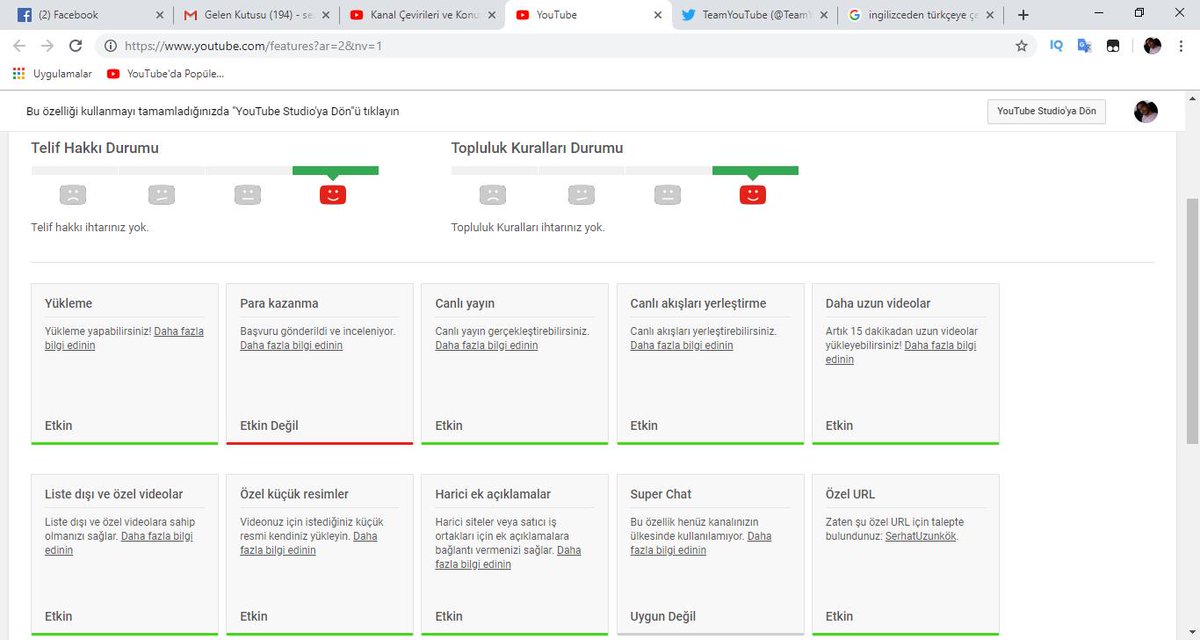Viewport: 1200px width, 640px height.
Task: Click the Para kazanma card title
Action: [x=279, y=303]
